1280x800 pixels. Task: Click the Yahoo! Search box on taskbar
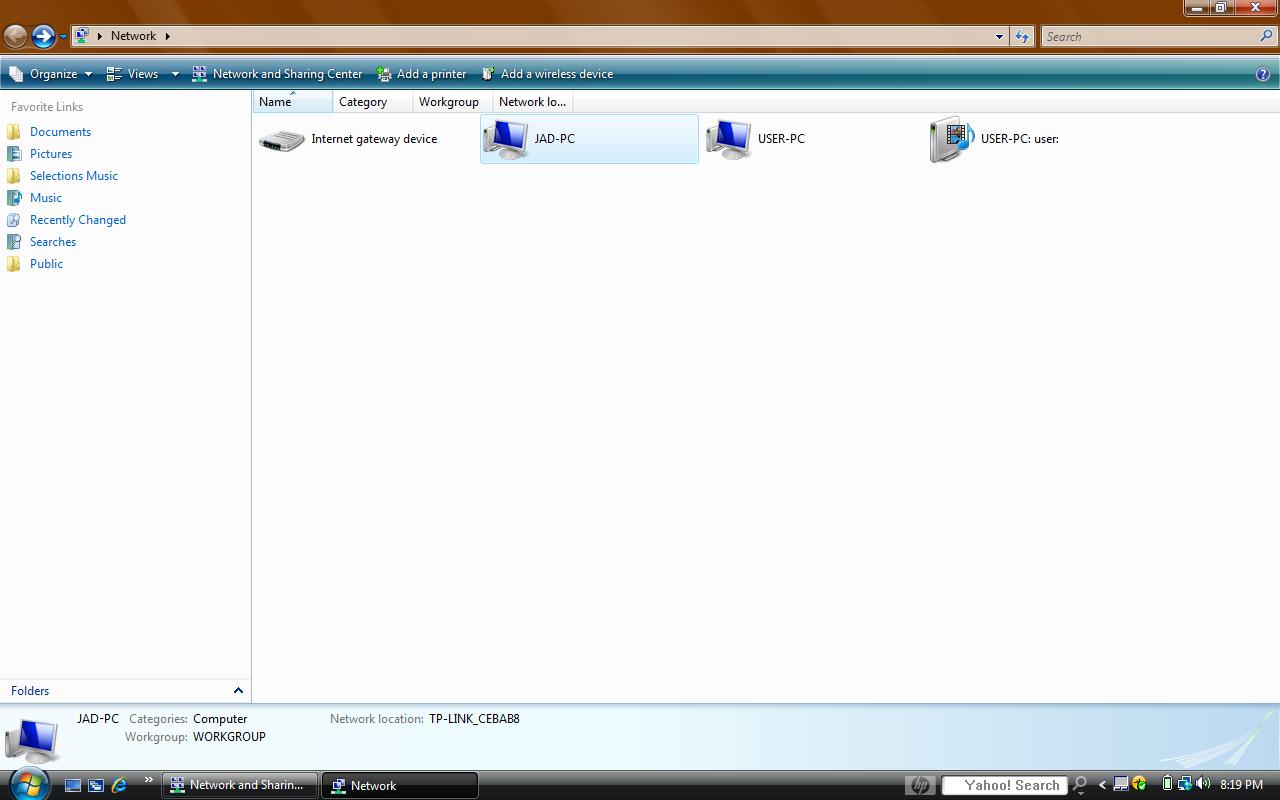click(x=1005, y=786)
